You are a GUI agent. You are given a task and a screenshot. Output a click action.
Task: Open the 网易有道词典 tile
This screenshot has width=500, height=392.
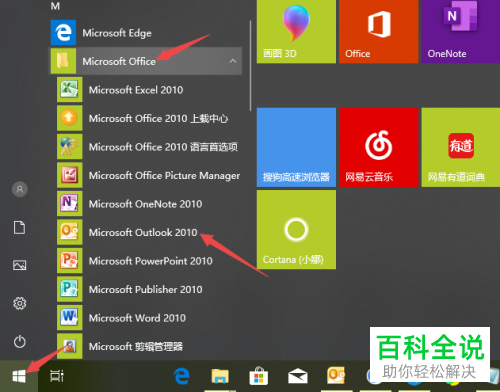(461, 147)
